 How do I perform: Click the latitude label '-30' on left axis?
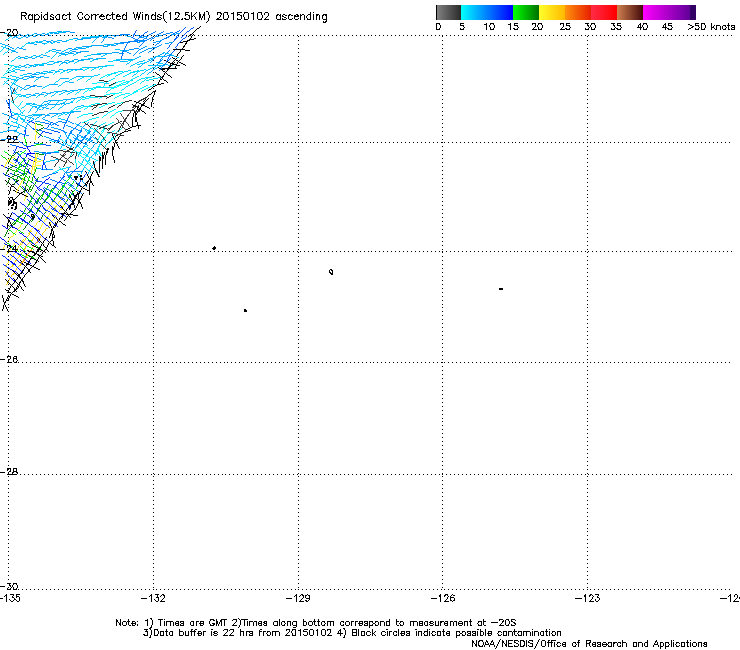point(9,587)
